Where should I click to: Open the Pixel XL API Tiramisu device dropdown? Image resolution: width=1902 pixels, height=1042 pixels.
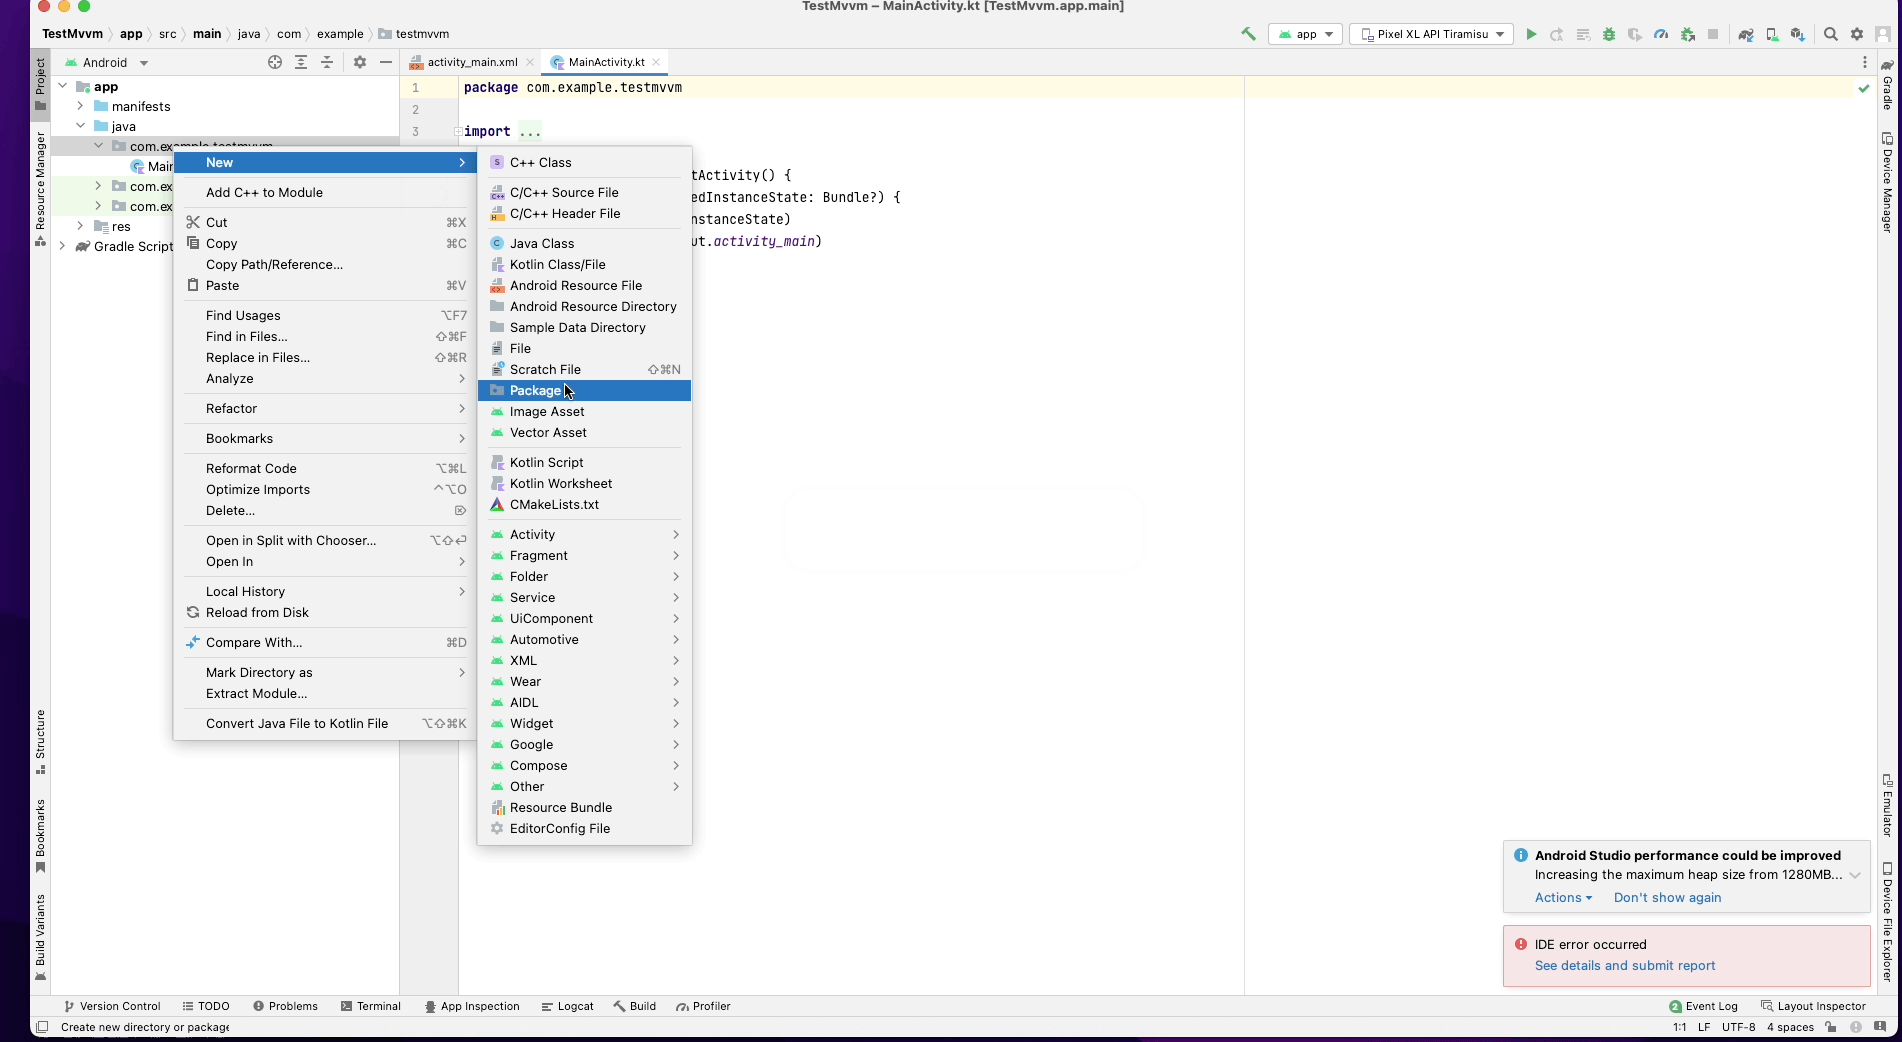[1431, 34]
